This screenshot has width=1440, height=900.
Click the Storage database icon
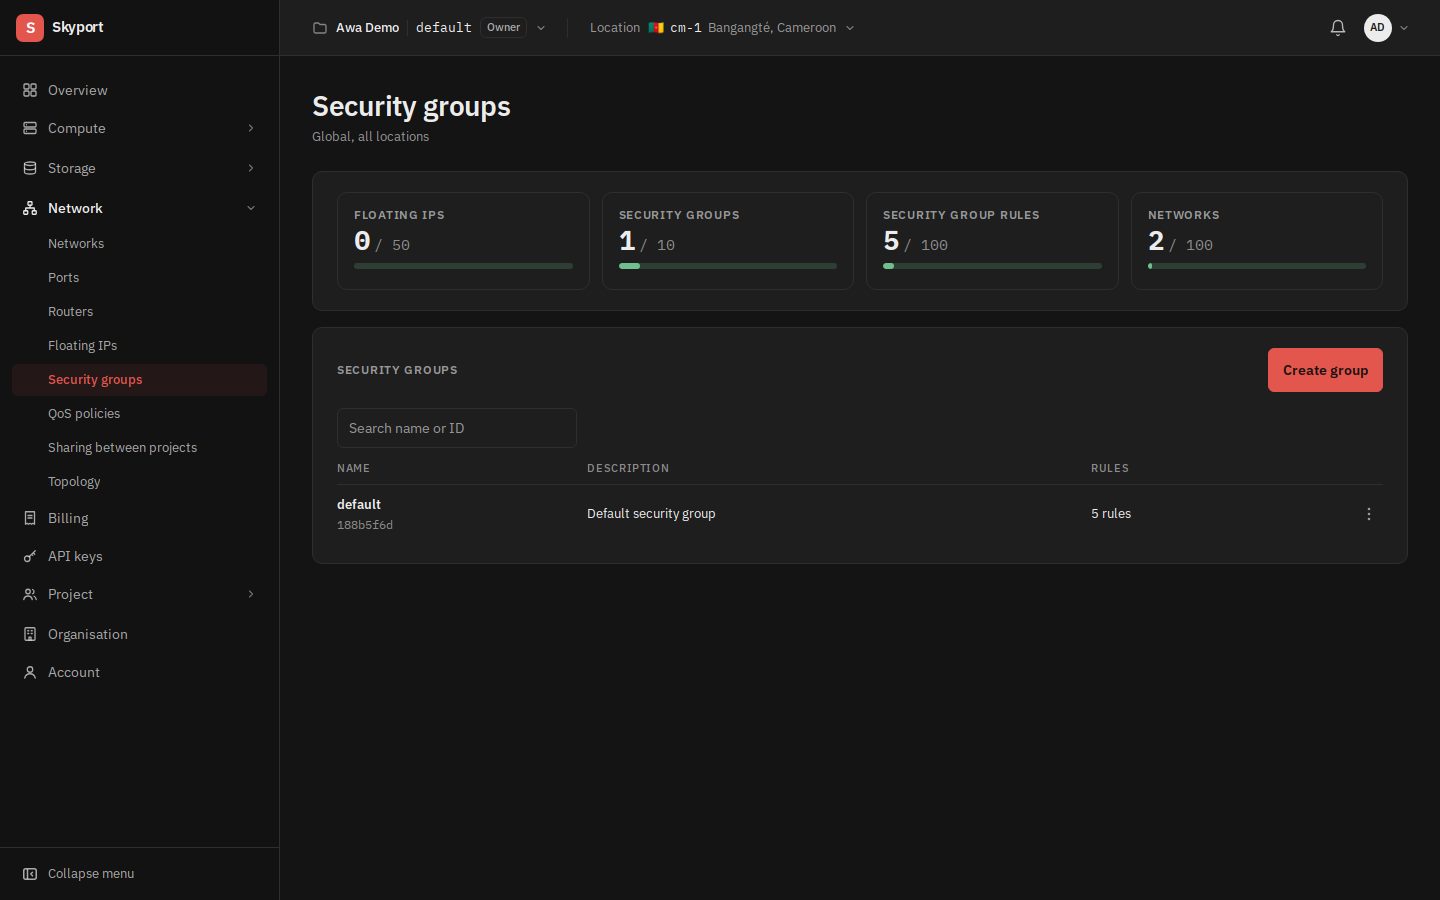point(30,168)
